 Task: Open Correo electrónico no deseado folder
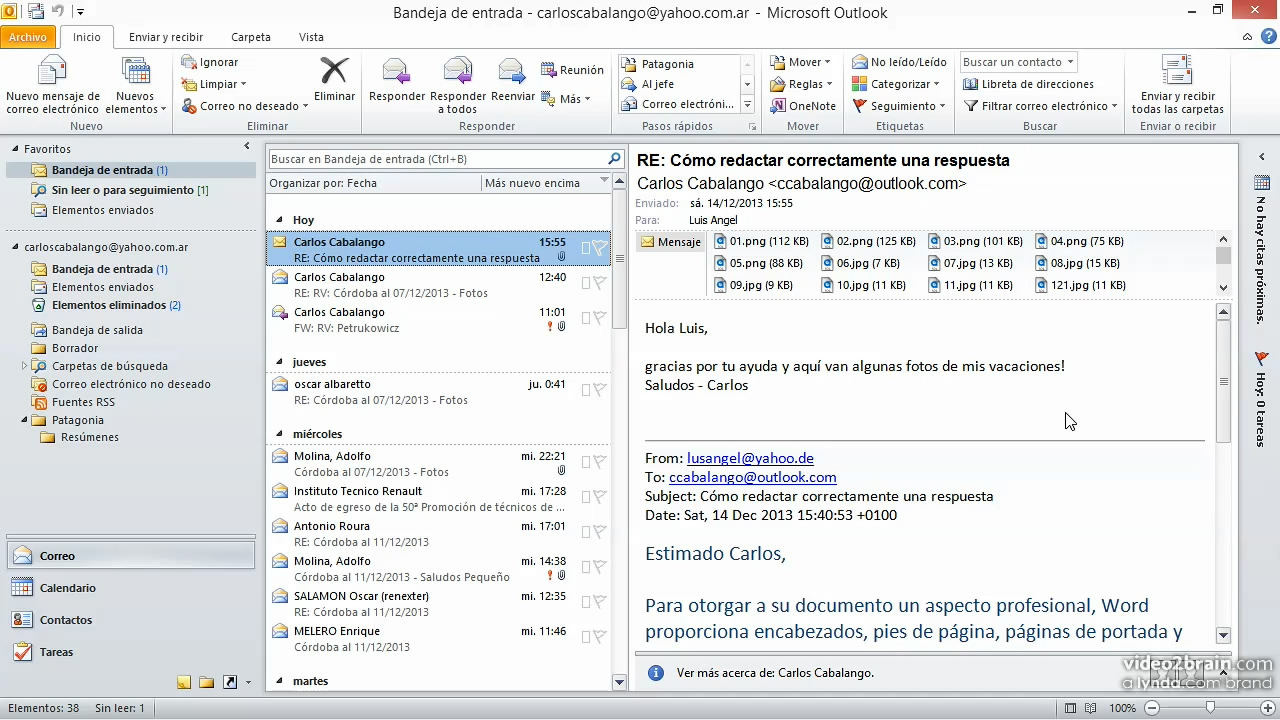point(131,384)
